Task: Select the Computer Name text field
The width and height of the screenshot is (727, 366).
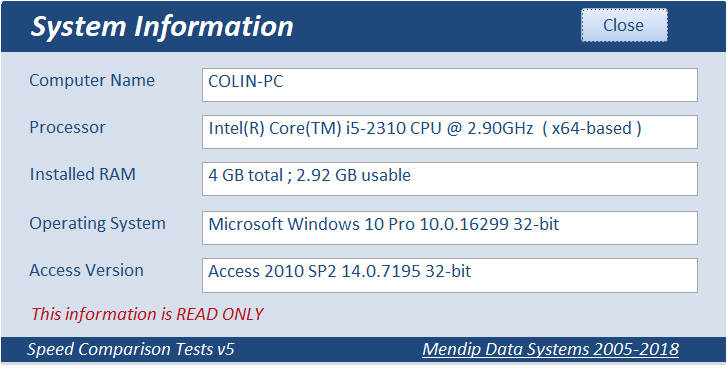Action: (450, 85)
